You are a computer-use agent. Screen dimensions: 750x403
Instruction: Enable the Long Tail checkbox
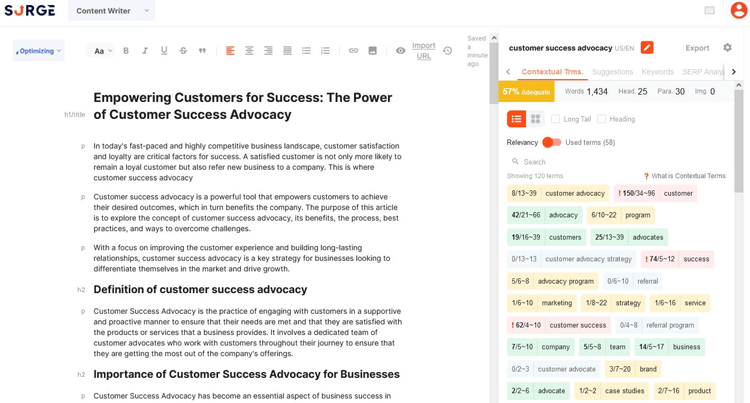pyautogui.click(x=555, y=119)
